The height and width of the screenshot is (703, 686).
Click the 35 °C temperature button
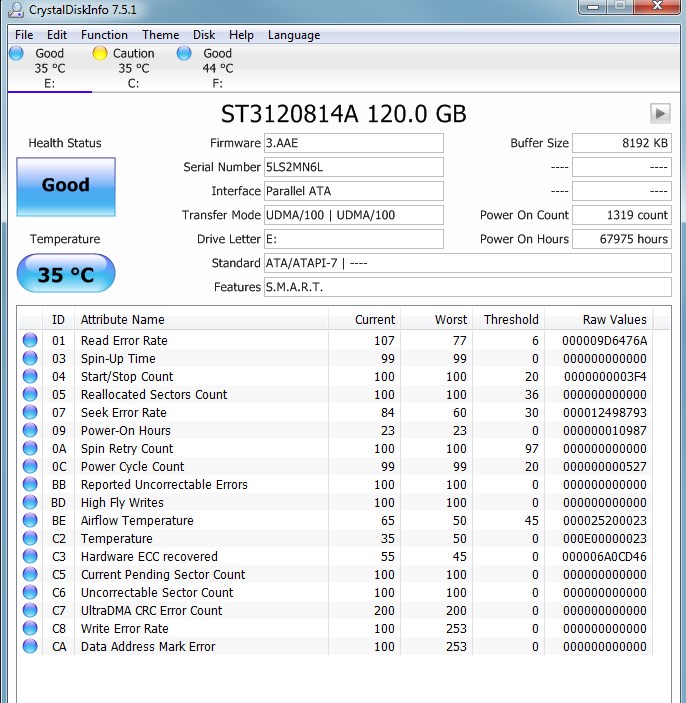coord(66,274)
